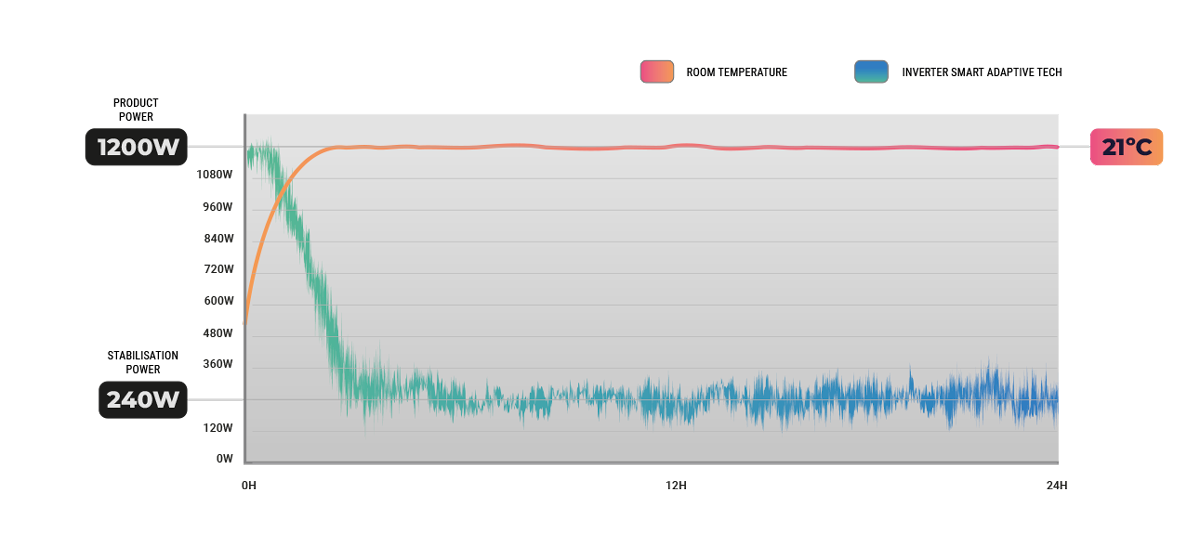The image size is (1200, 547).
Task: Select the 1200W product power badge
Action: pyautogui.click(x=137, y=148)
